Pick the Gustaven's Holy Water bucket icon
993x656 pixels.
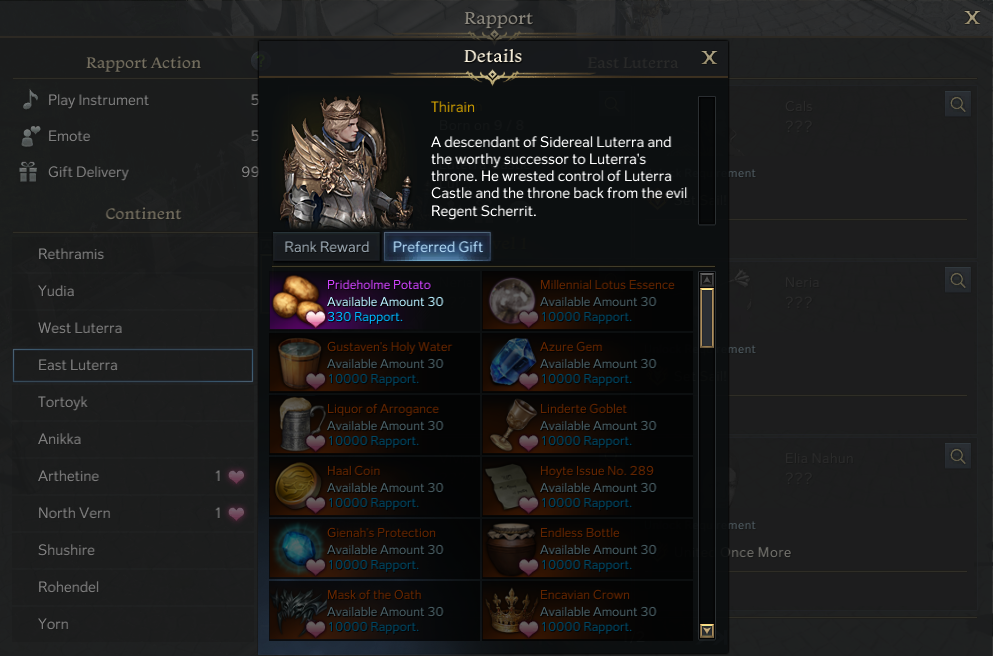(297, 363)
